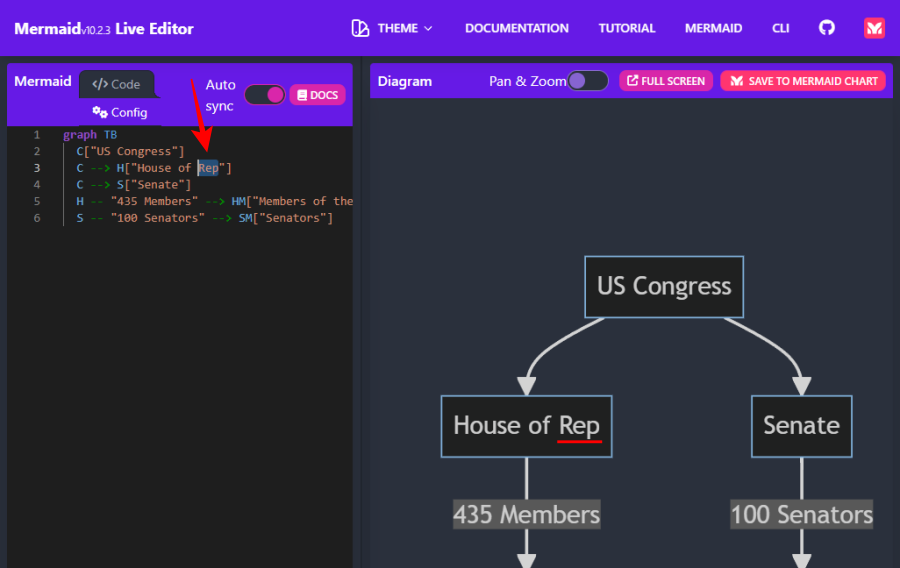
Task: Click the selected word Rep in the code
Action: click(x=208, y=168)
